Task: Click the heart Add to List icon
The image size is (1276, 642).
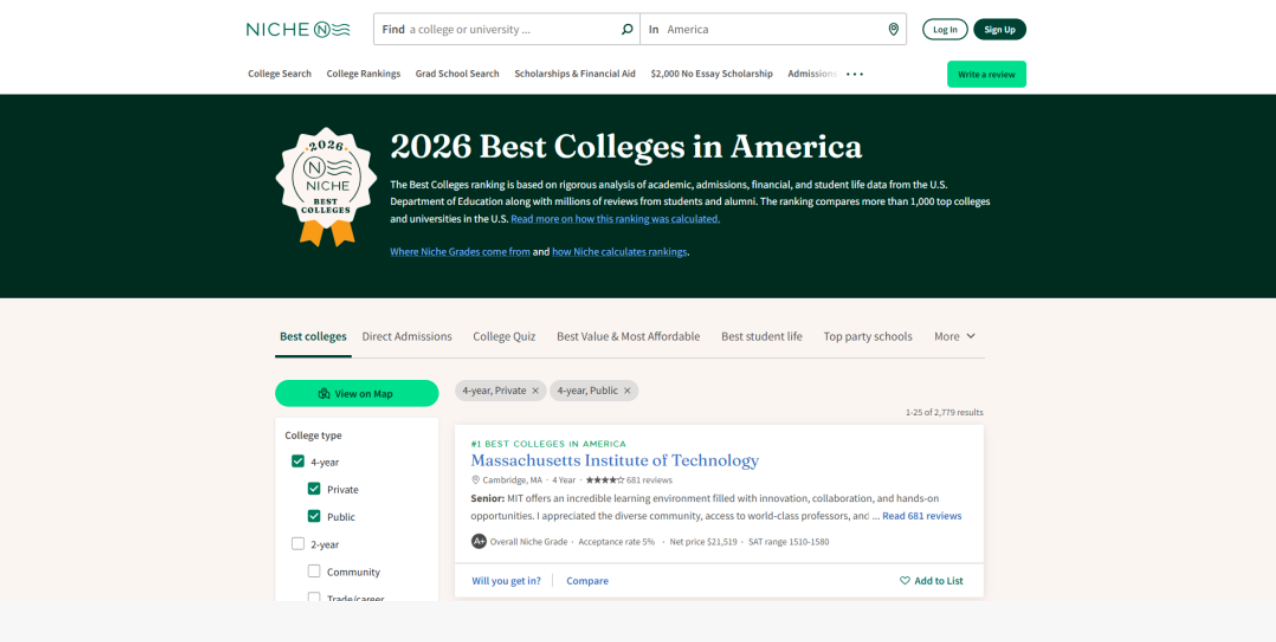Action: 905,581
